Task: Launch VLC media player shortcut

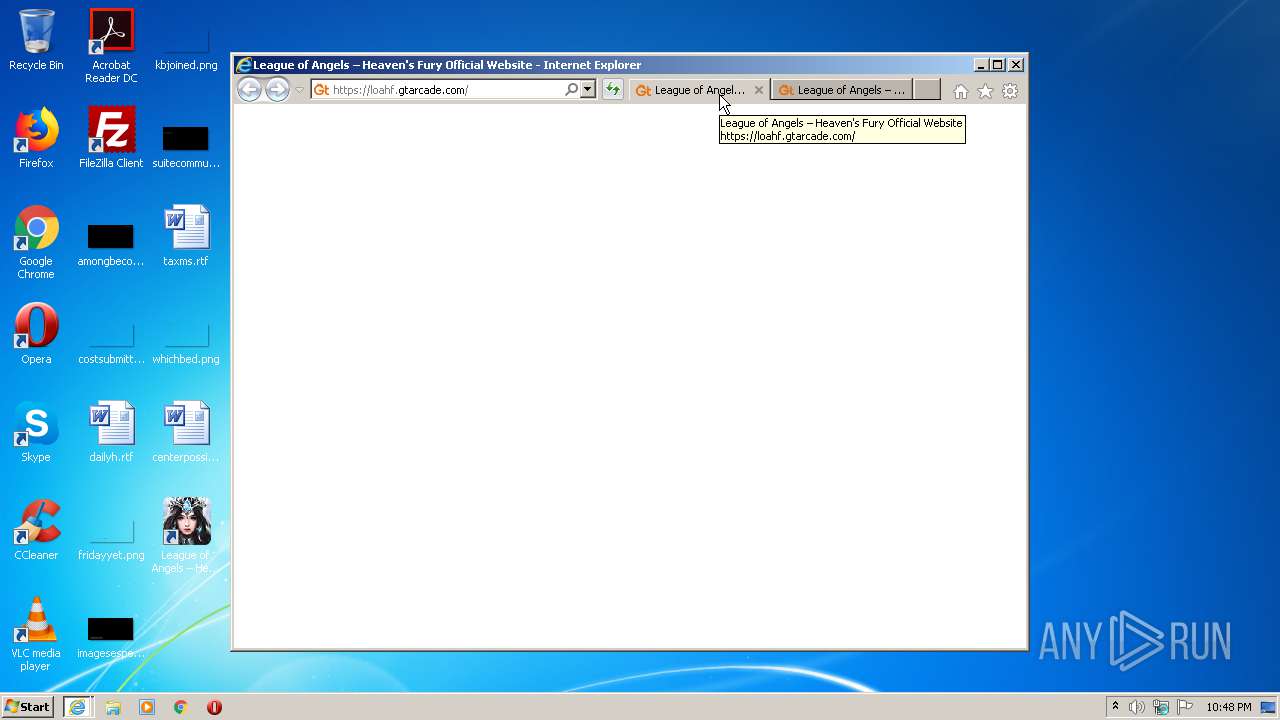Action: [36, 634]
